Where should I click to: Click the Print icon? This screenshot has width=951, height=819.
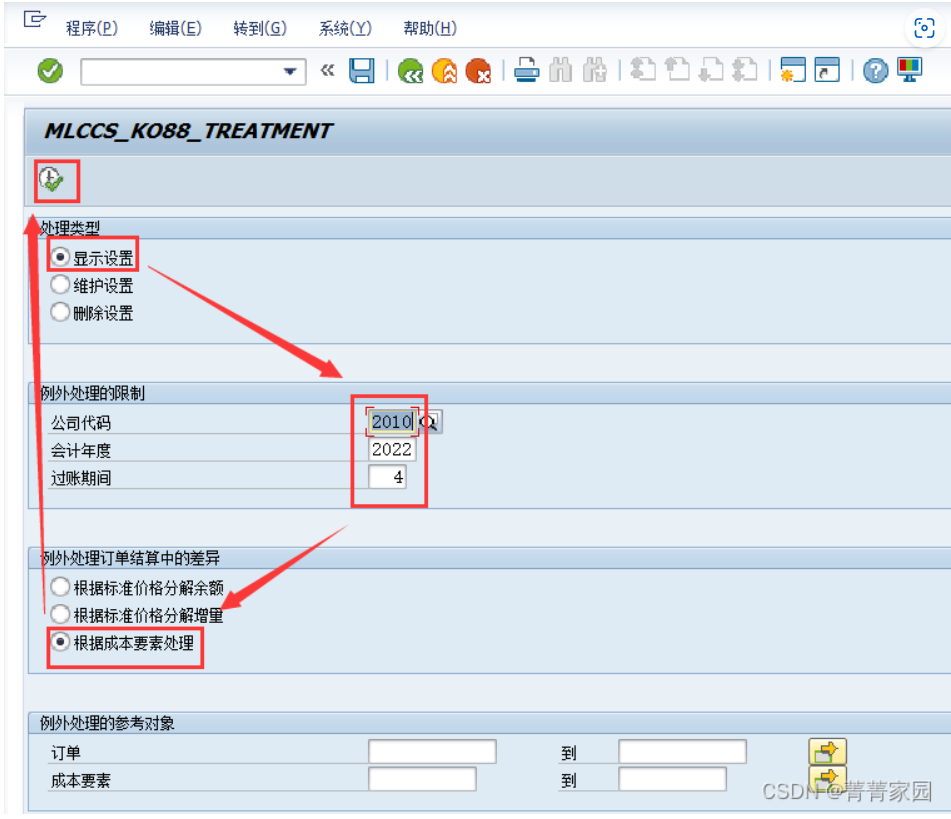pyautogui.click(x=526, y=70)
